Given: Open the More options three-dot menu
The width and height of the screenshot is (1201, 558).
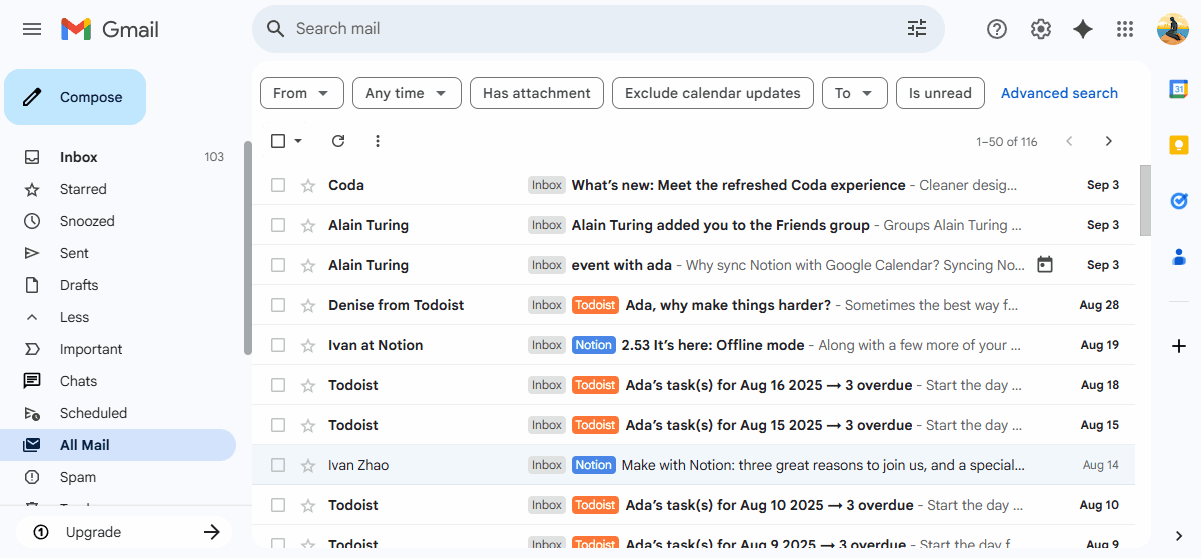Looking at the screenshot, I should (x=378, y=141).
